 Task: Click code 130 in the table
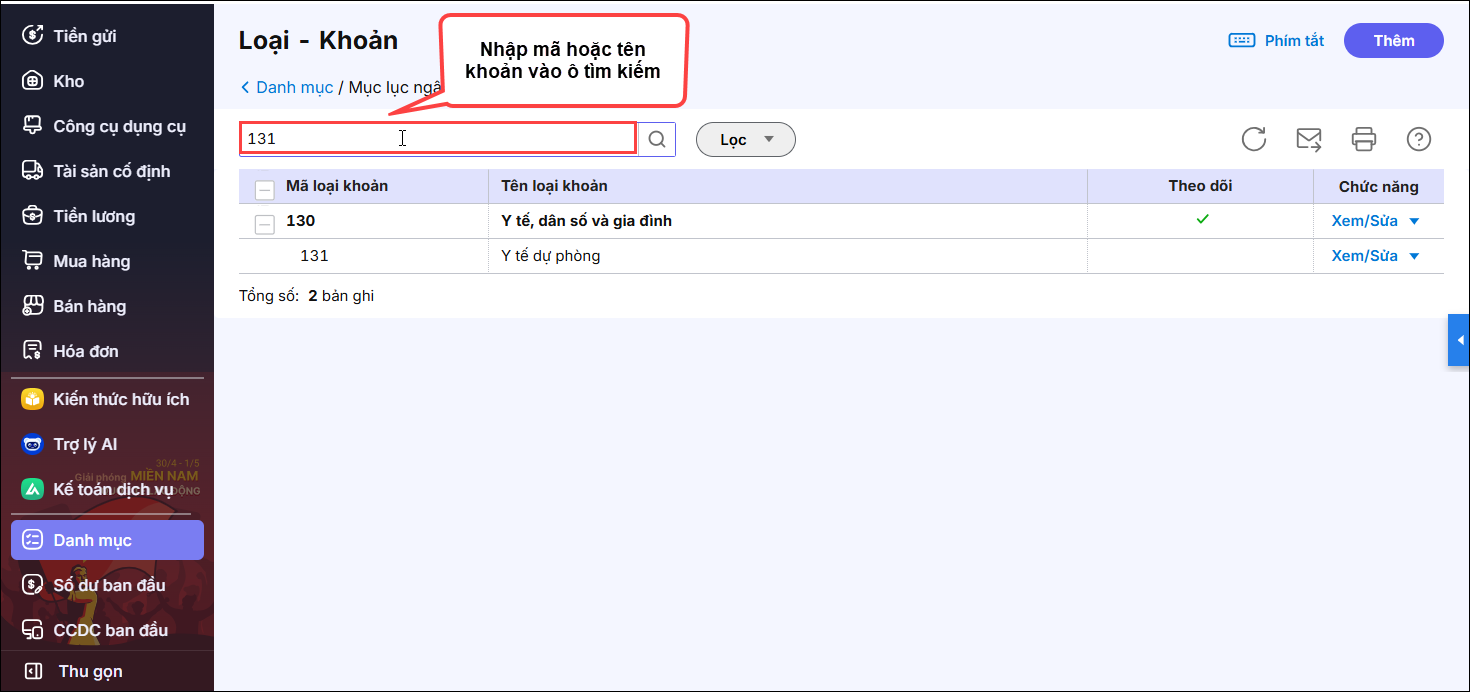coord(300,221)
